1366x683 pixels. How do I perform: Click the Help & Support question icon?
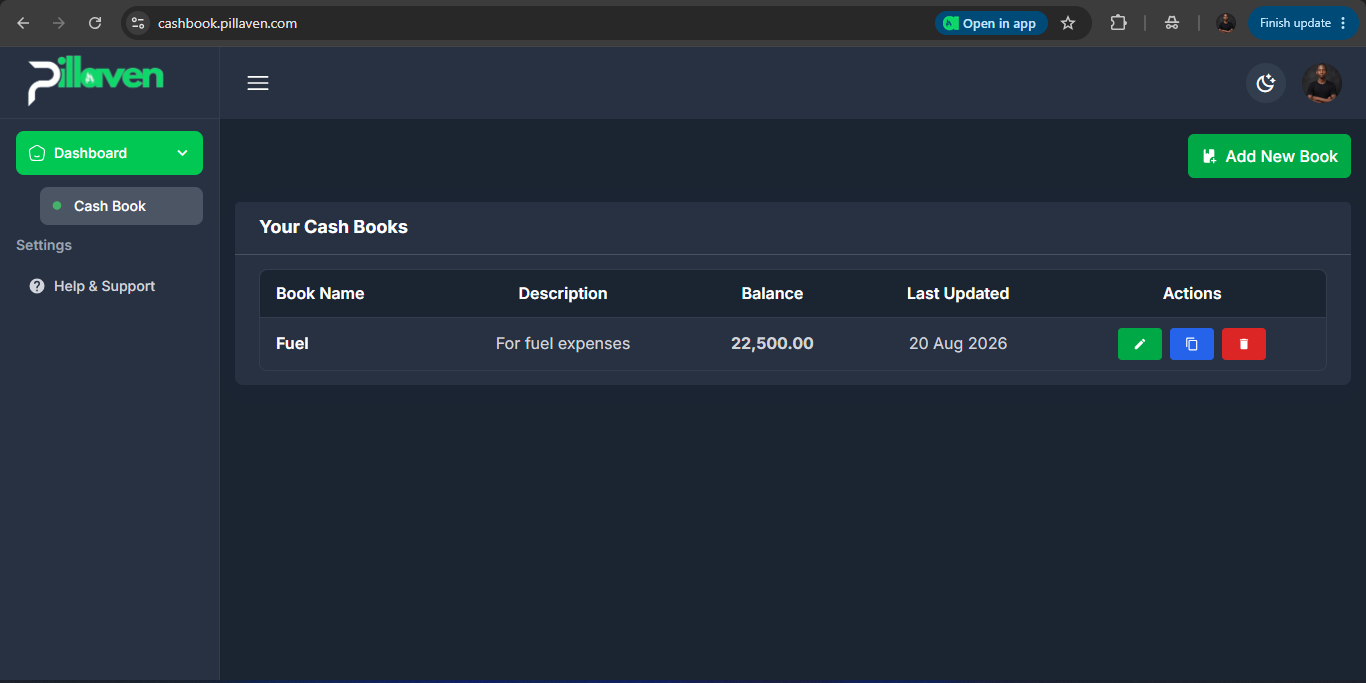coord(37,286)
